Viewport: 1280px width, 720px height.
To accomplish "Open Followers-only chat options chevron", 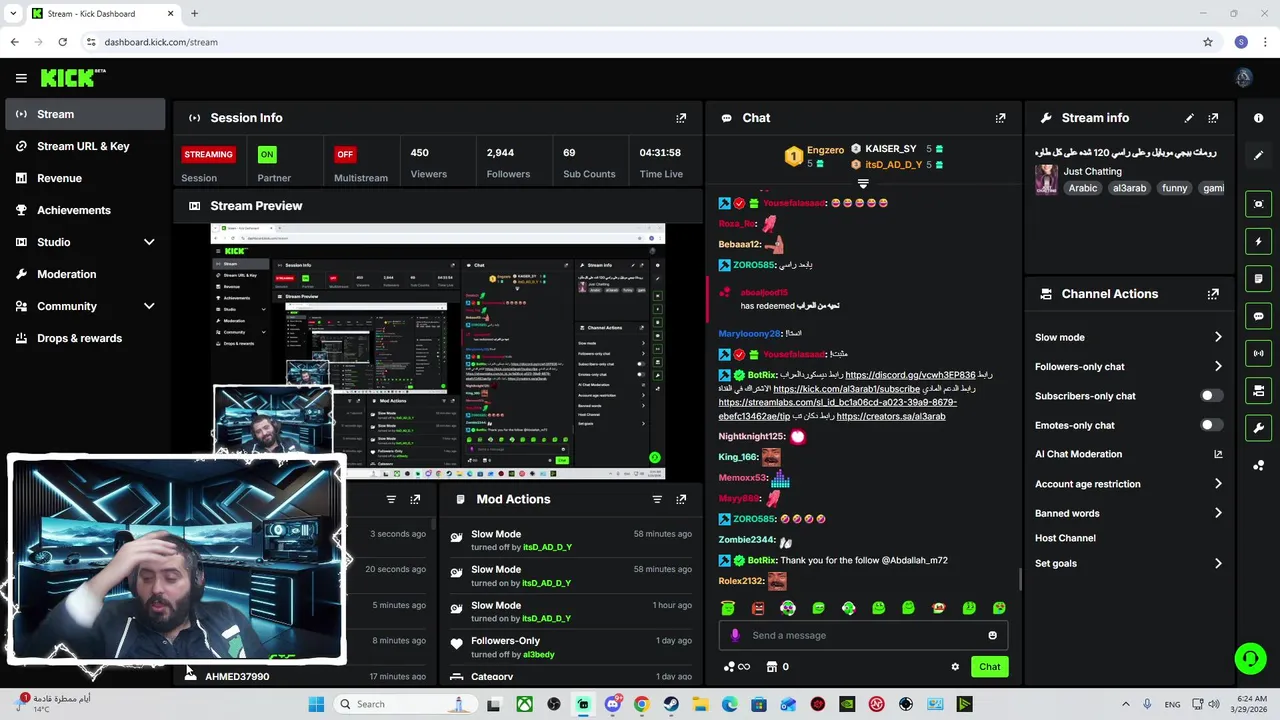I will pyautogui.click(x=1218, y=366).
